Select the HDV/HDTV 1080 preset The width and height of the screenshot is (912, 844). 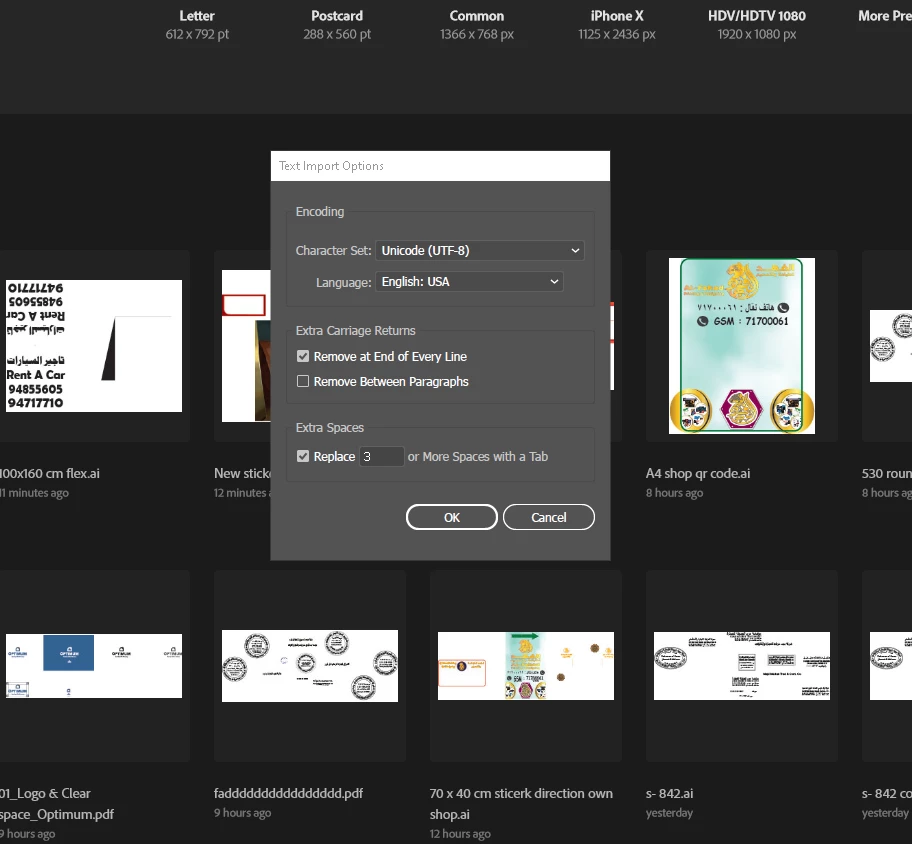757,25
